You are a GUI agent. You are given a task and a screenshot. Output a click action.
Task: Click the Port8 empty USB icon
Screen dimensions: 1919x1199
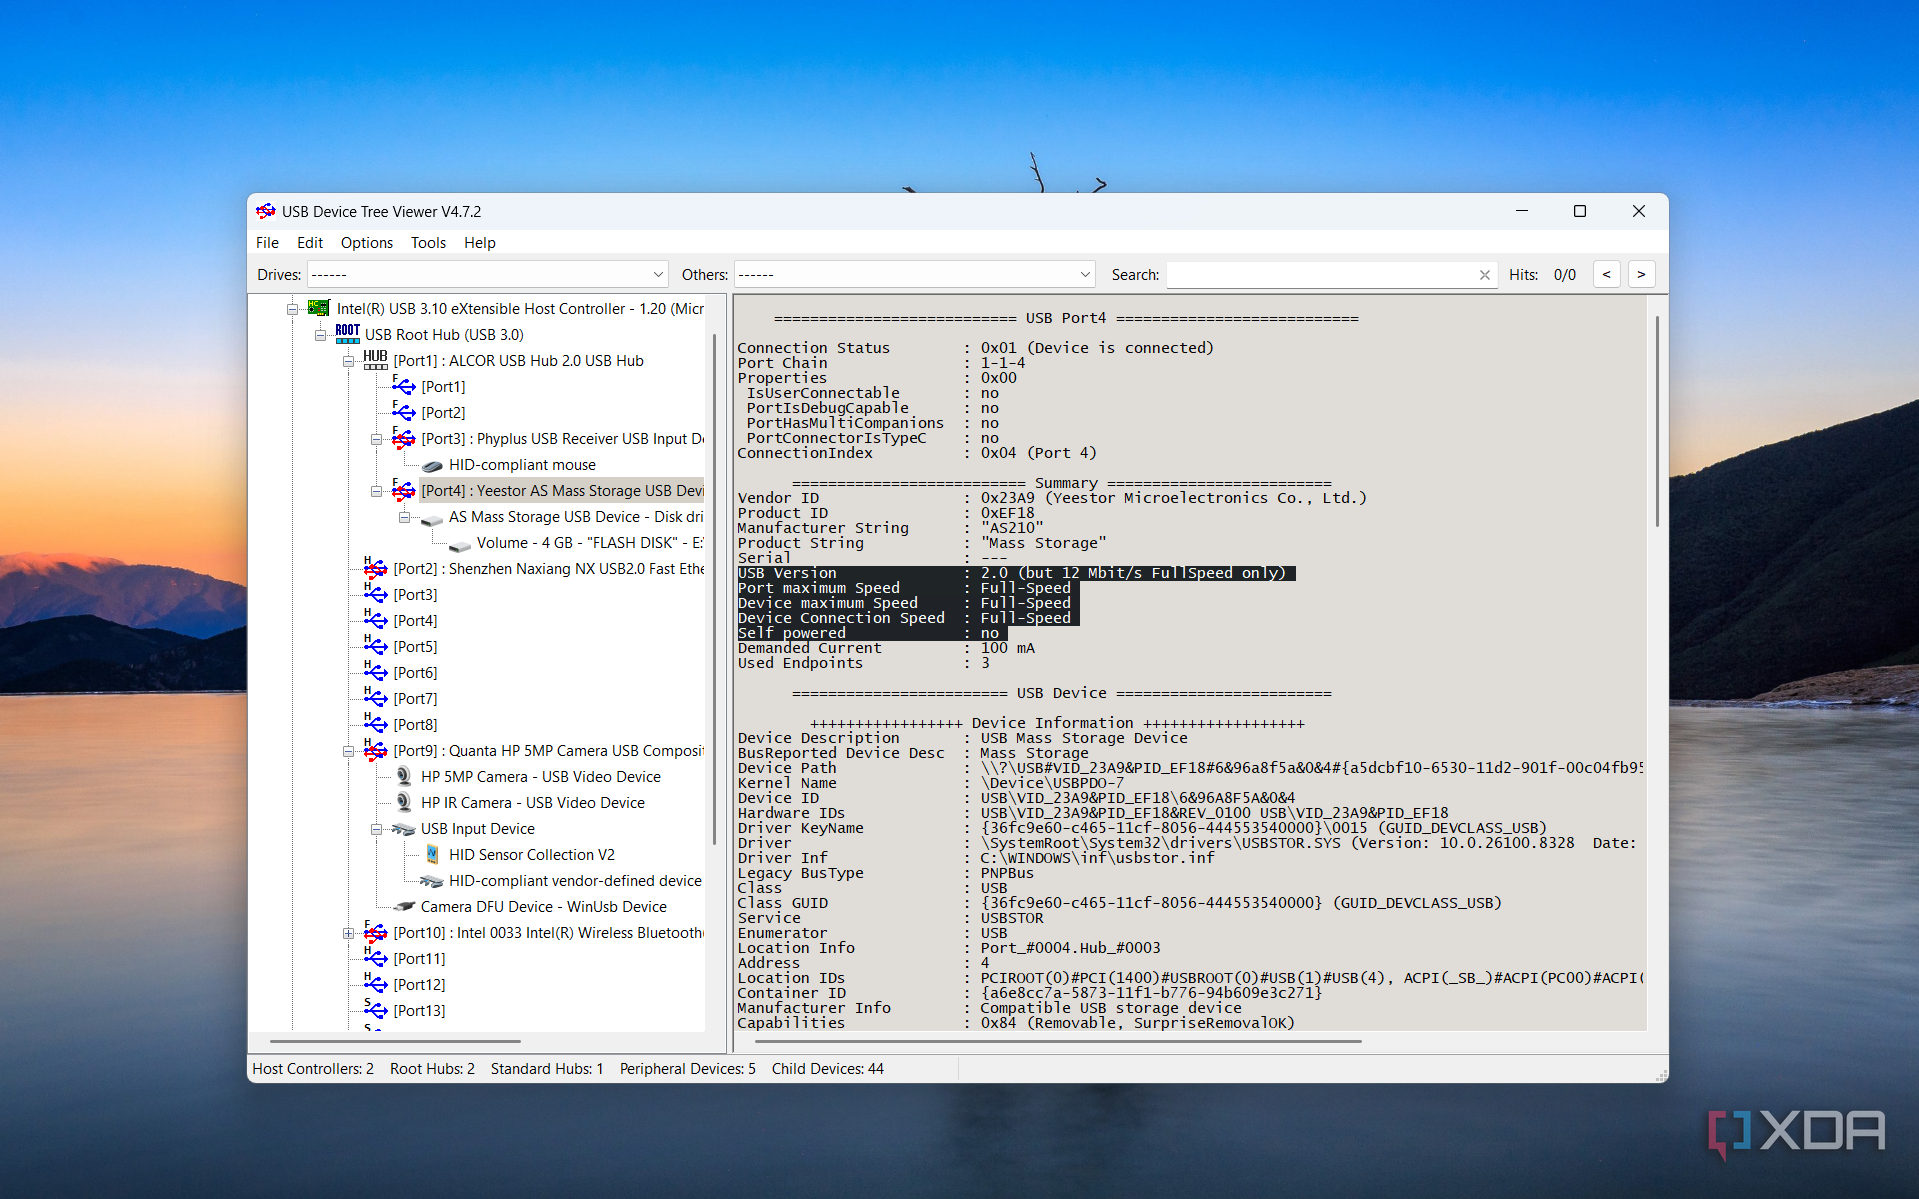375,724
